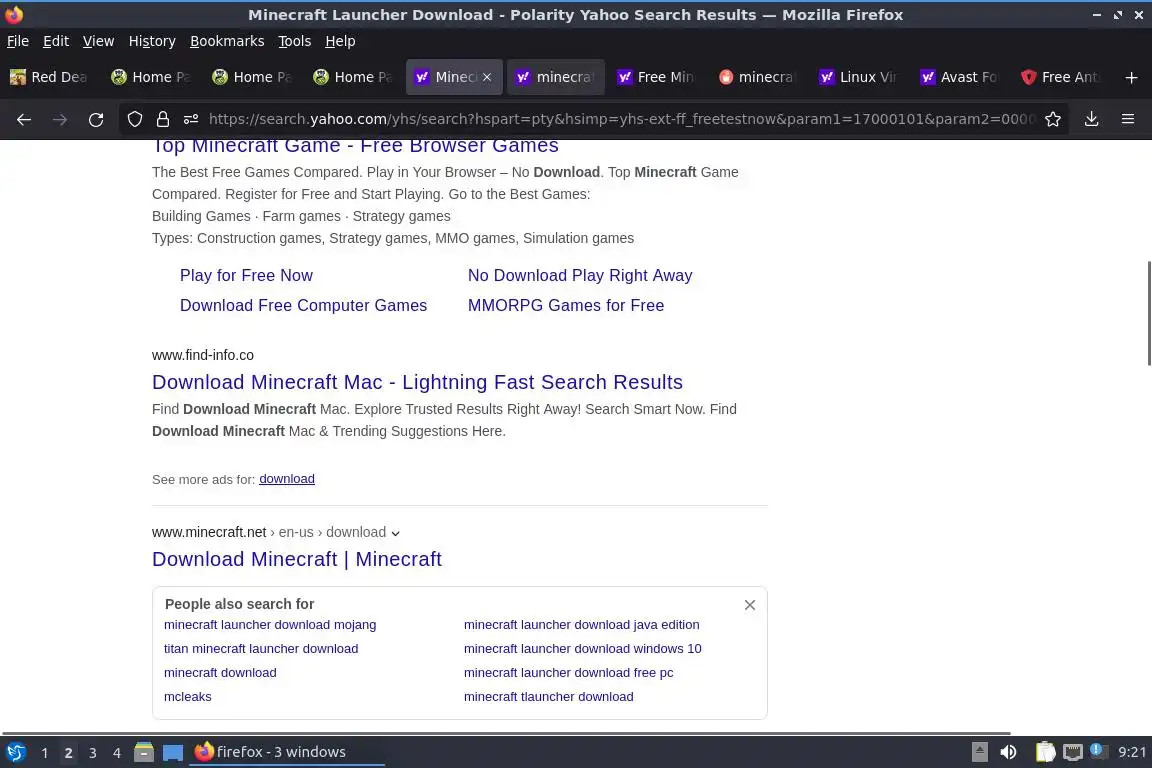Open network monitor tray icon

[x=1073, y=752]
